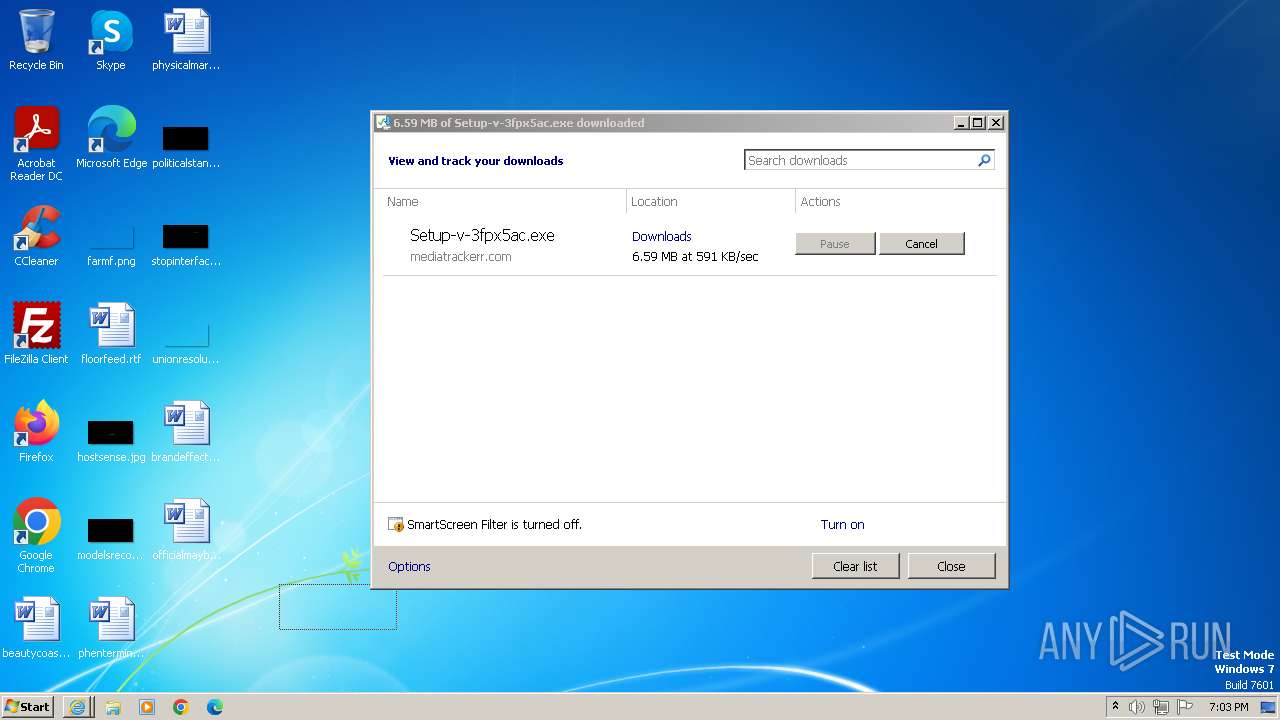Select the floorfeed.rtf document icon
Viewport: 1280px width, 720px height.
111,333
